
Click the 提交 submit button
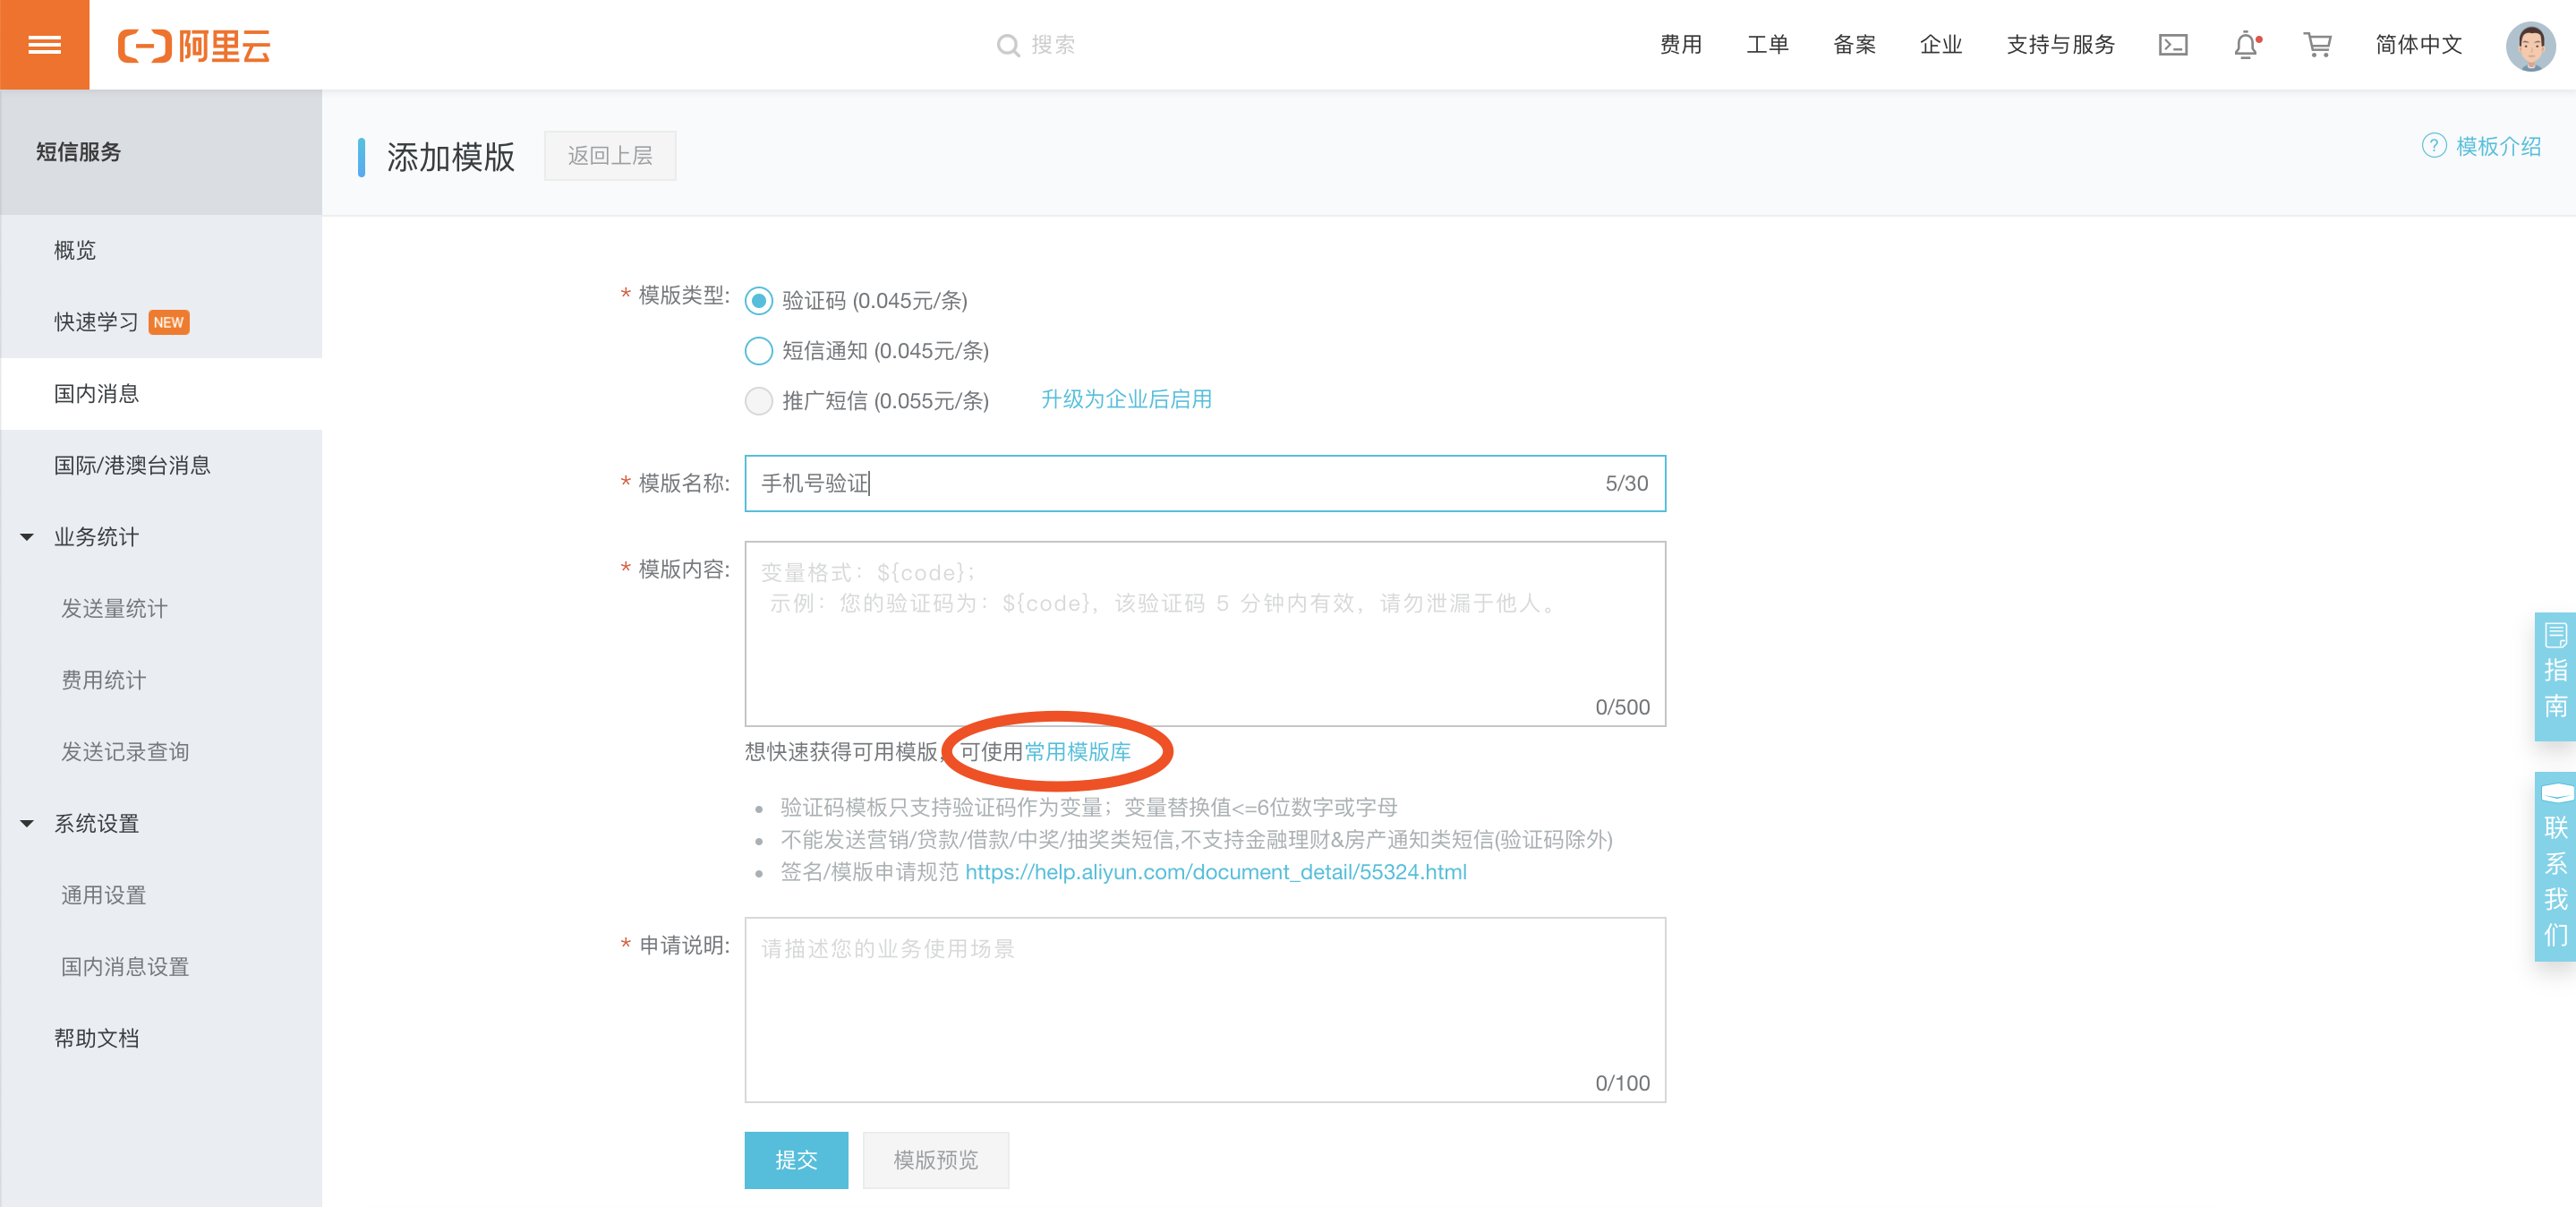796,1160
